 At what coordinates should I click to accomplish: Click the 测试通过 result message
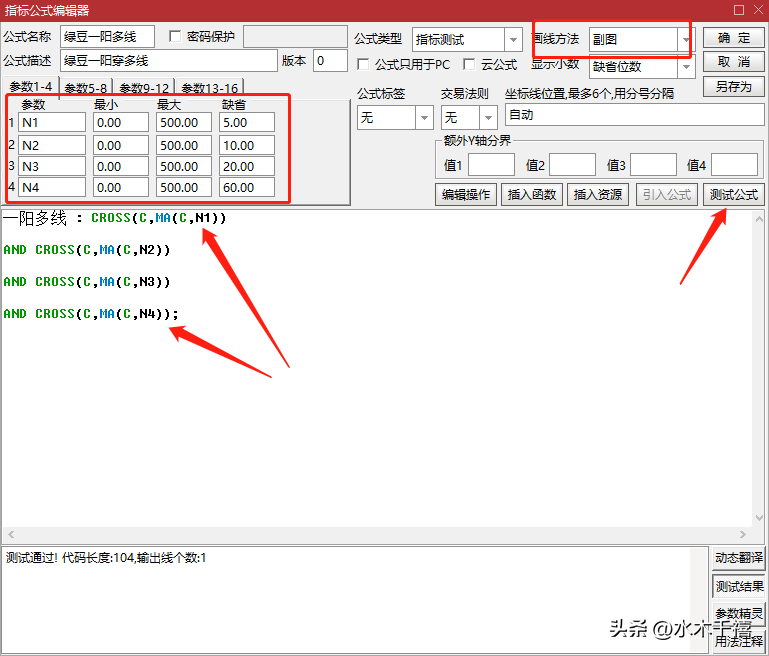point(106,558)
